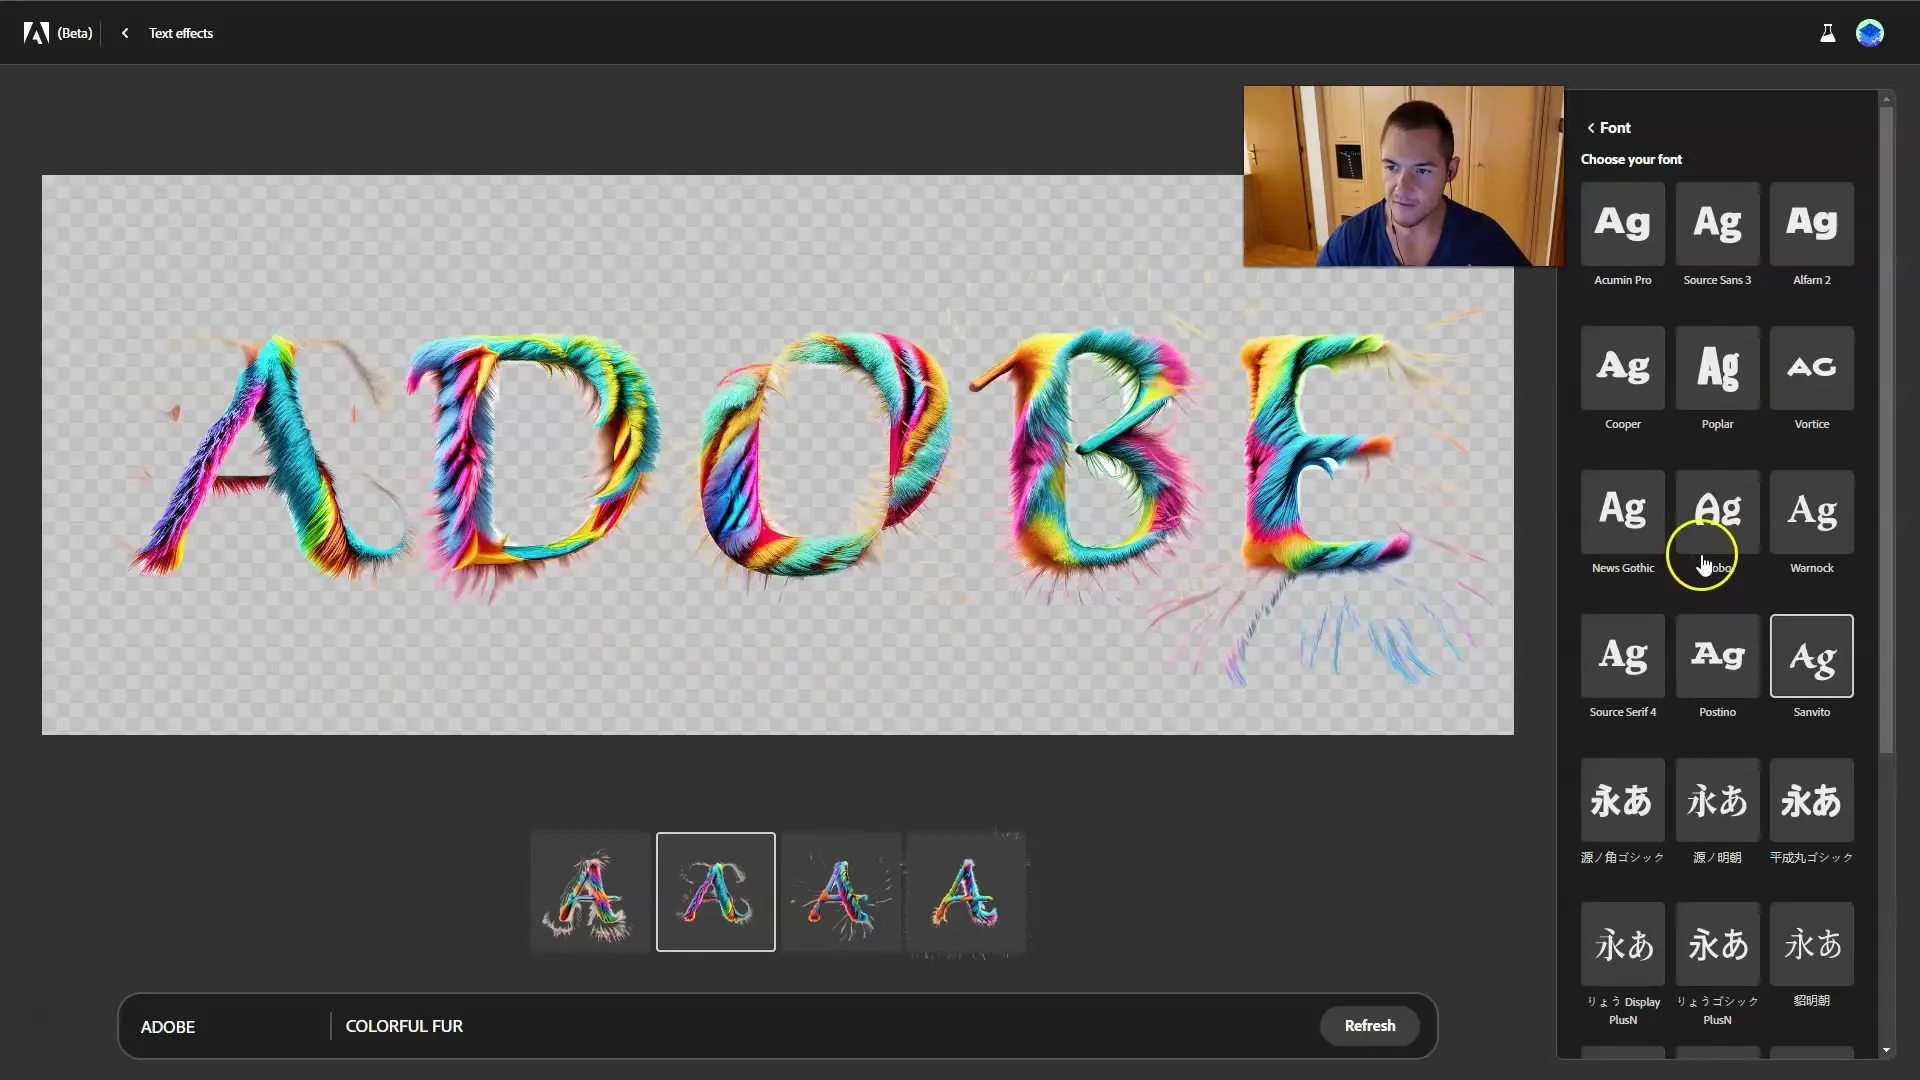Choose the 源ノ明朝 font tile
Viewport: 1920px width, 1080px height.
[x=1717, y=799]
